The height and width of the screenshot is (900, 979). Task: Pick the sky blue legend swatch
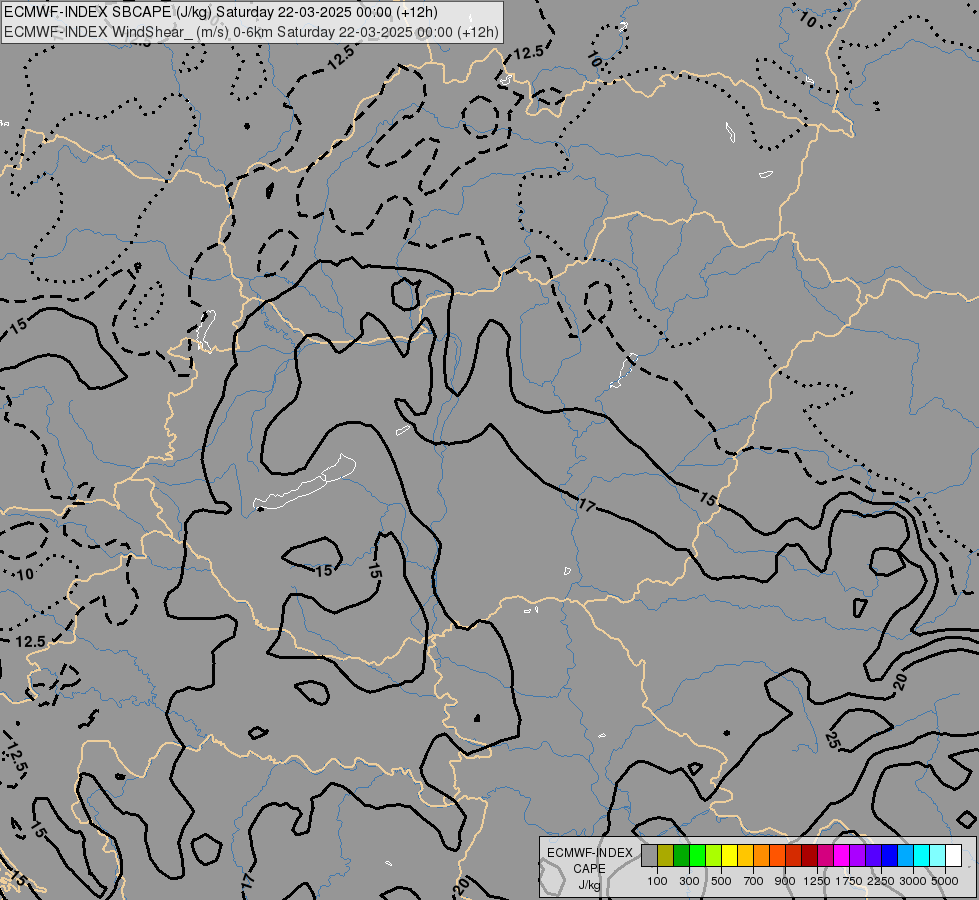click(x=906, y=855)
